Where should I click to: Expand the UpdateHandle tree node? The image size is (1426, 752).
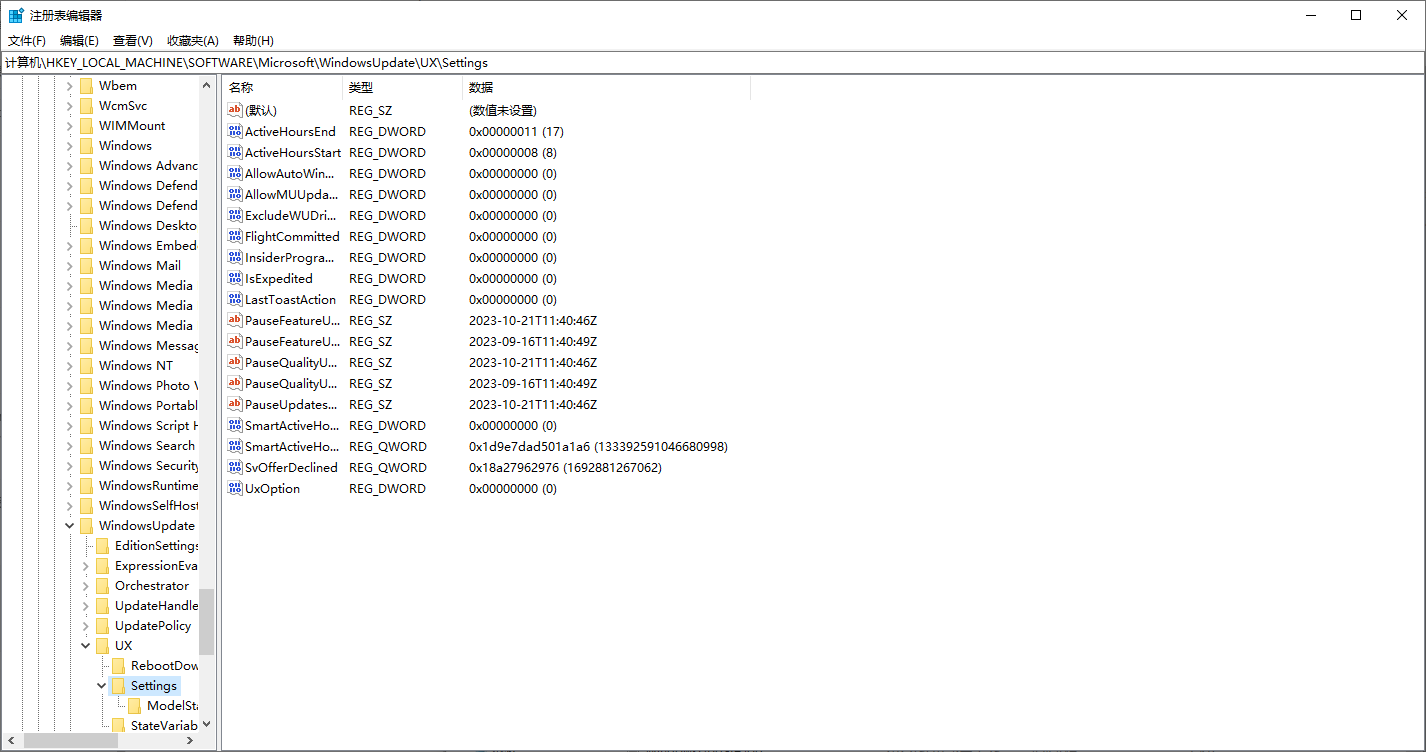86,605
